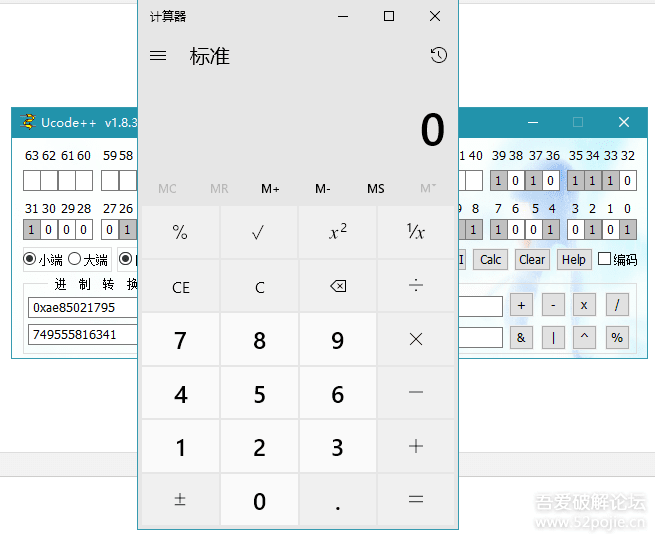Add to memory with M+ button
The image size is (655, 539).
[x=270, y=188]
